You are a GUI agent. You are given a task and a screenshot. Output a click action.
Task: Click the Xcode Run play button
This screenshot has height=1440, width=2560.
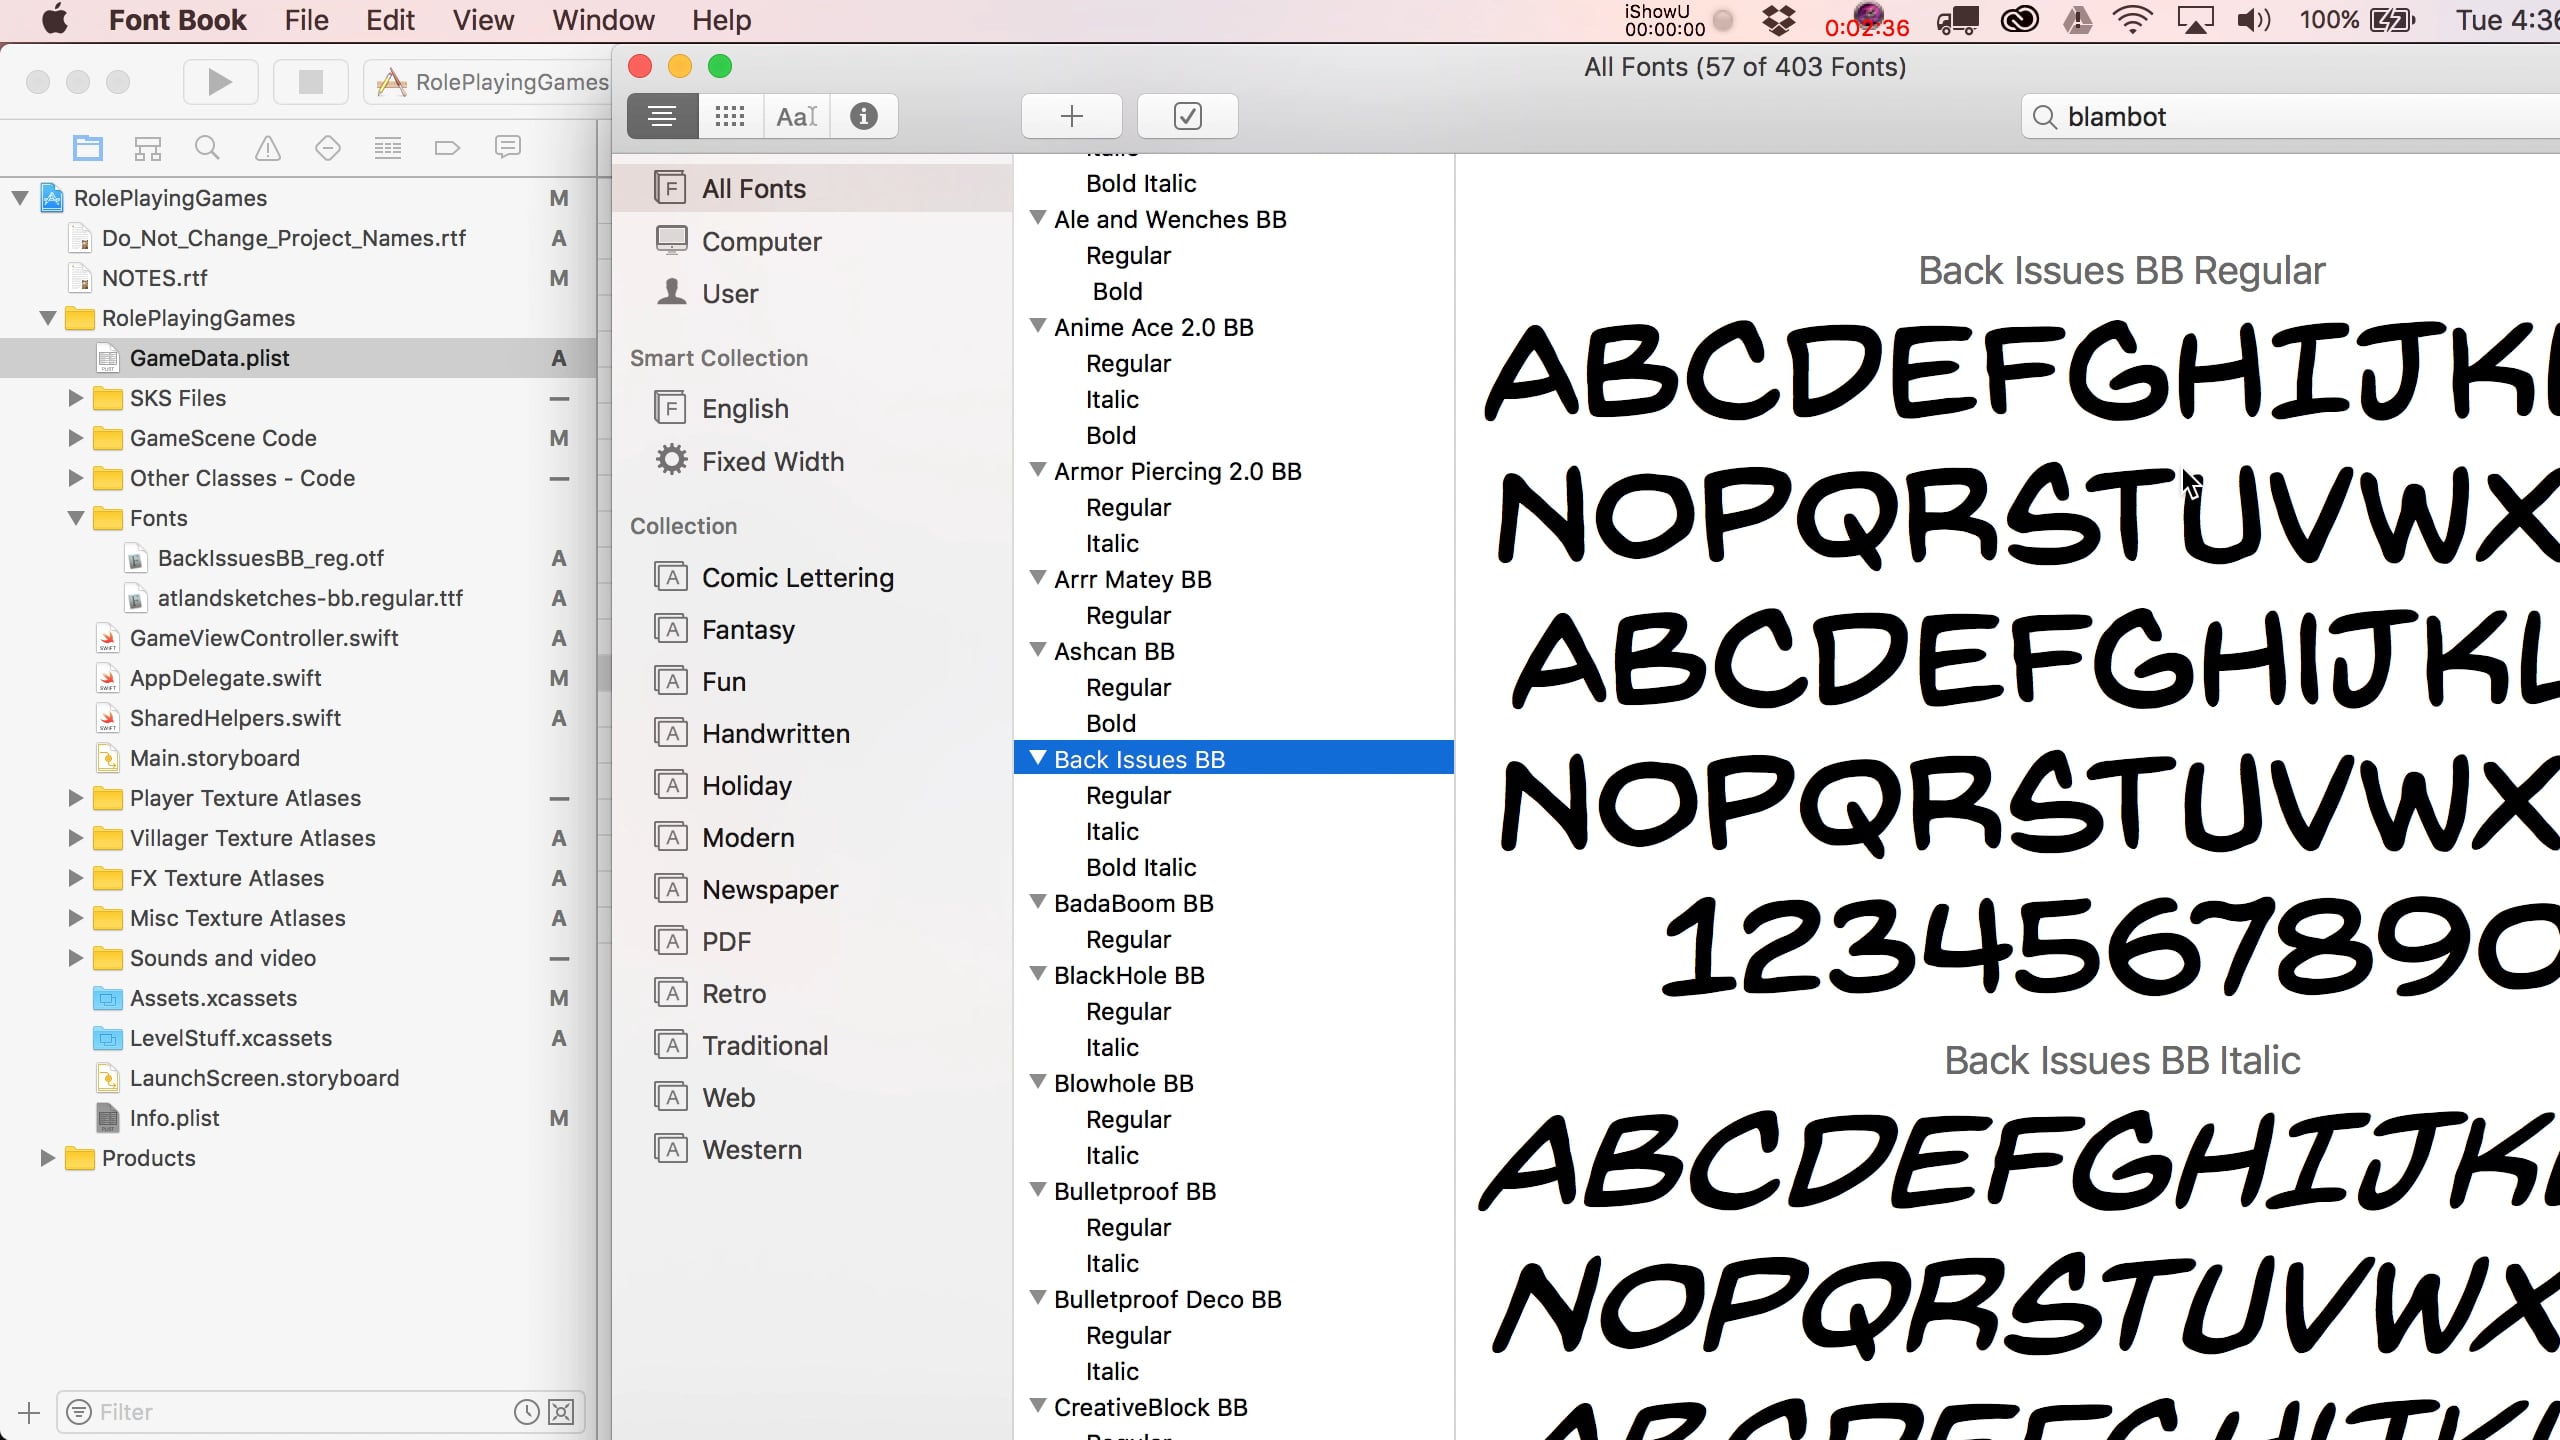pos(220,82)
